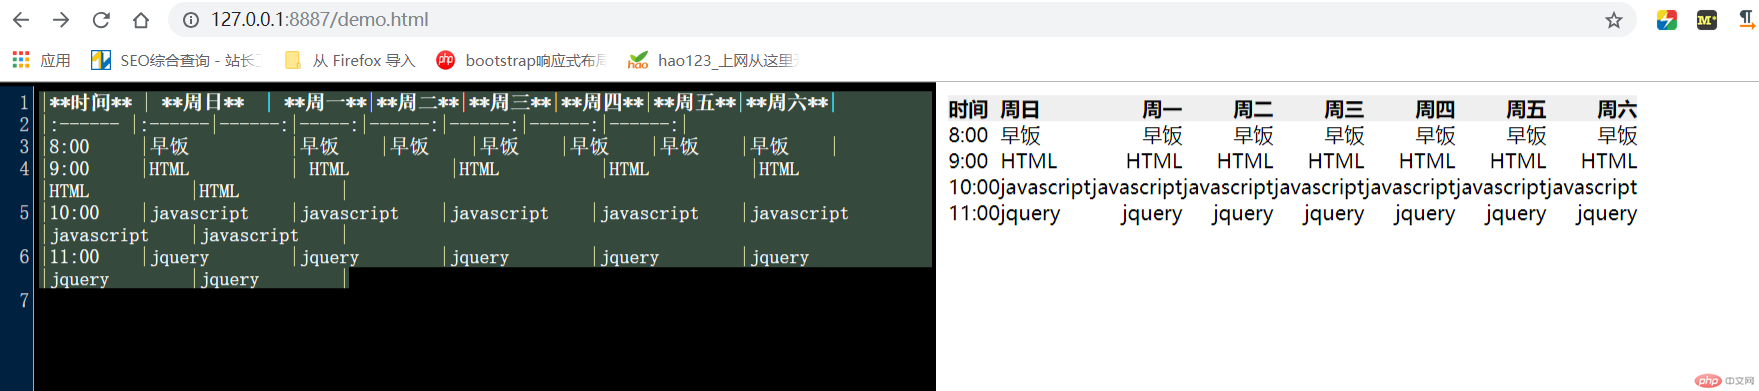This screenshot has height=391, width=1759.
Task: Open the Markdown M extension icon
Action: tap(1707, 20)
